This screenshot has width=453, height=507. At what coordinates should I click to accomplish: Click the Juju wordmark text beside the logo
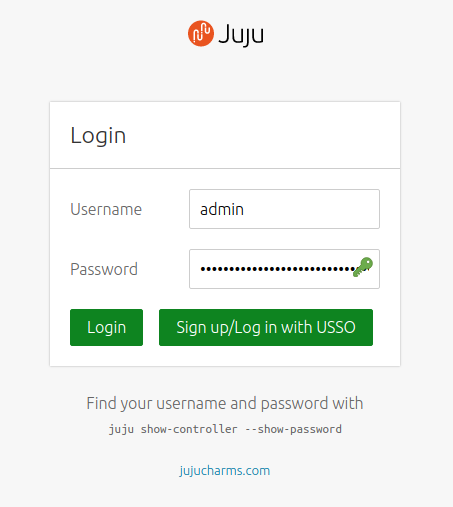241,35
